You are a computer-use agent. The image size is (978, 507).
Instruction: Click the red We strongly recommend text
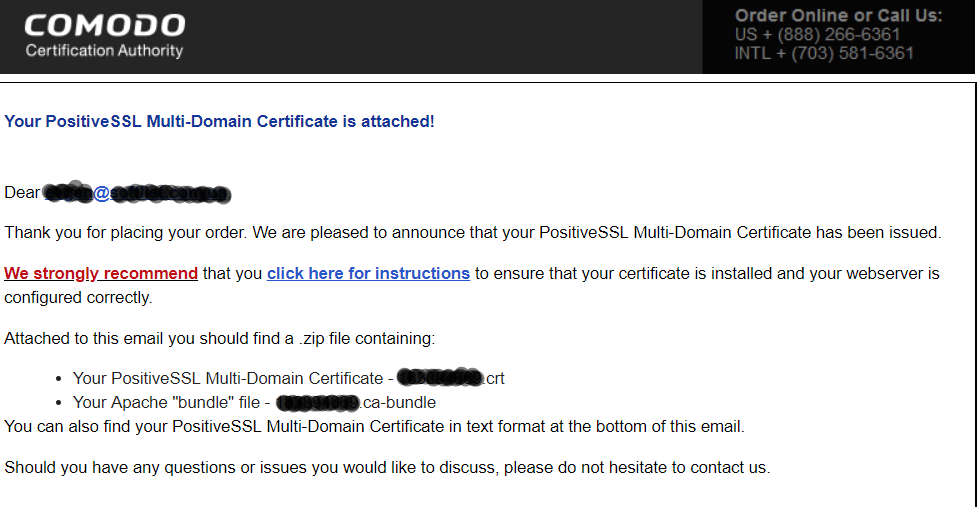101,273
